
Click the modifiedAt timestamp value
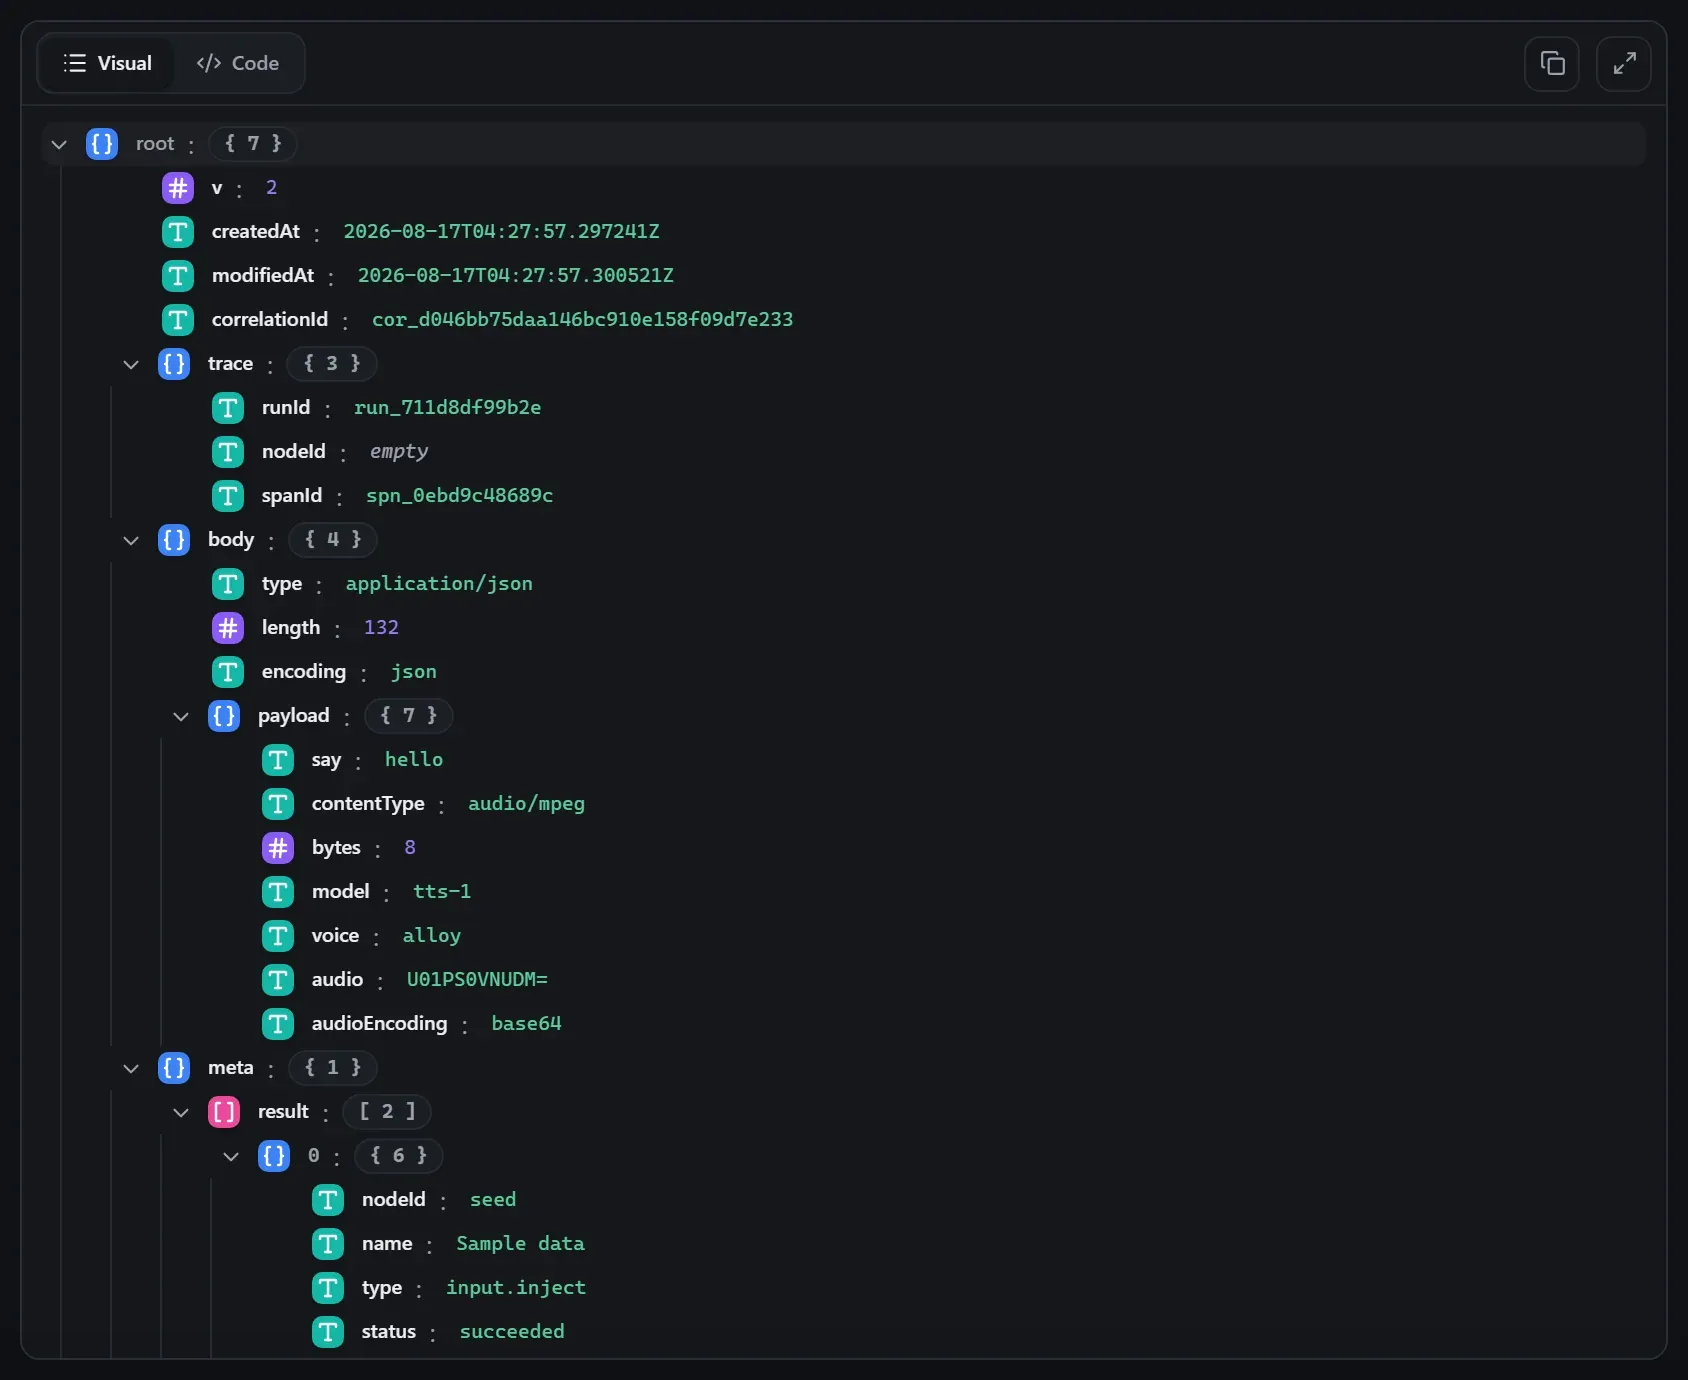(x=516, y=276)
